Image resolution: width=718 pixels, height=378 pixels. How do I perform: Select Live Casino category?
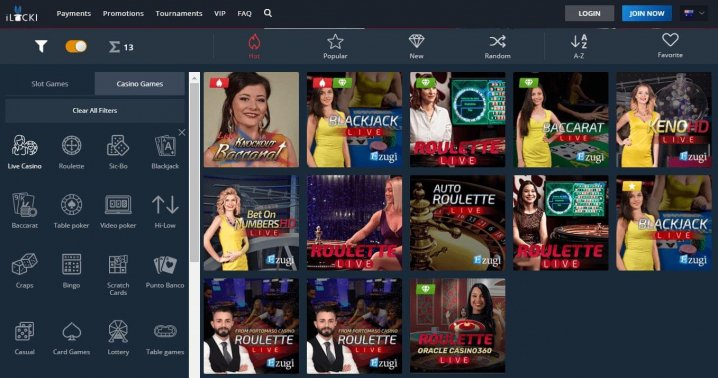coord(25,152)
